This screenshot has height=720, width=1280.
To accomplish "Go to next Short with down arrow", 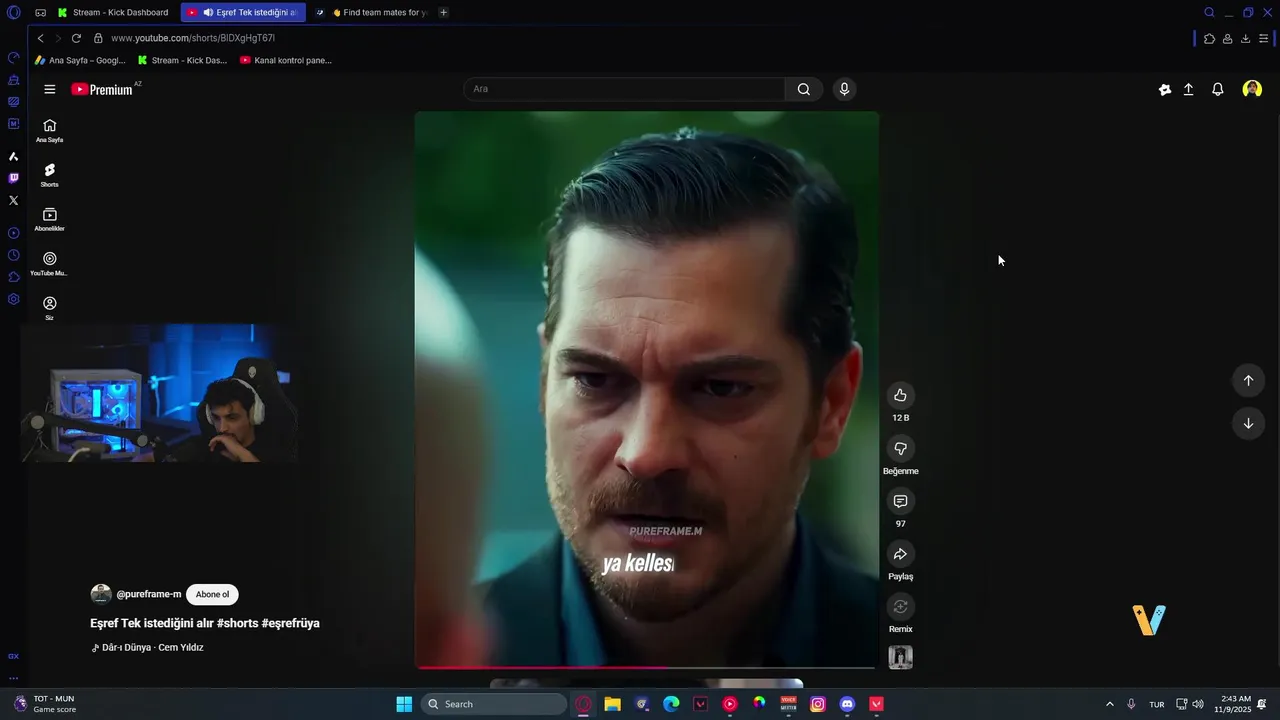I will (x=1248, y=423).
